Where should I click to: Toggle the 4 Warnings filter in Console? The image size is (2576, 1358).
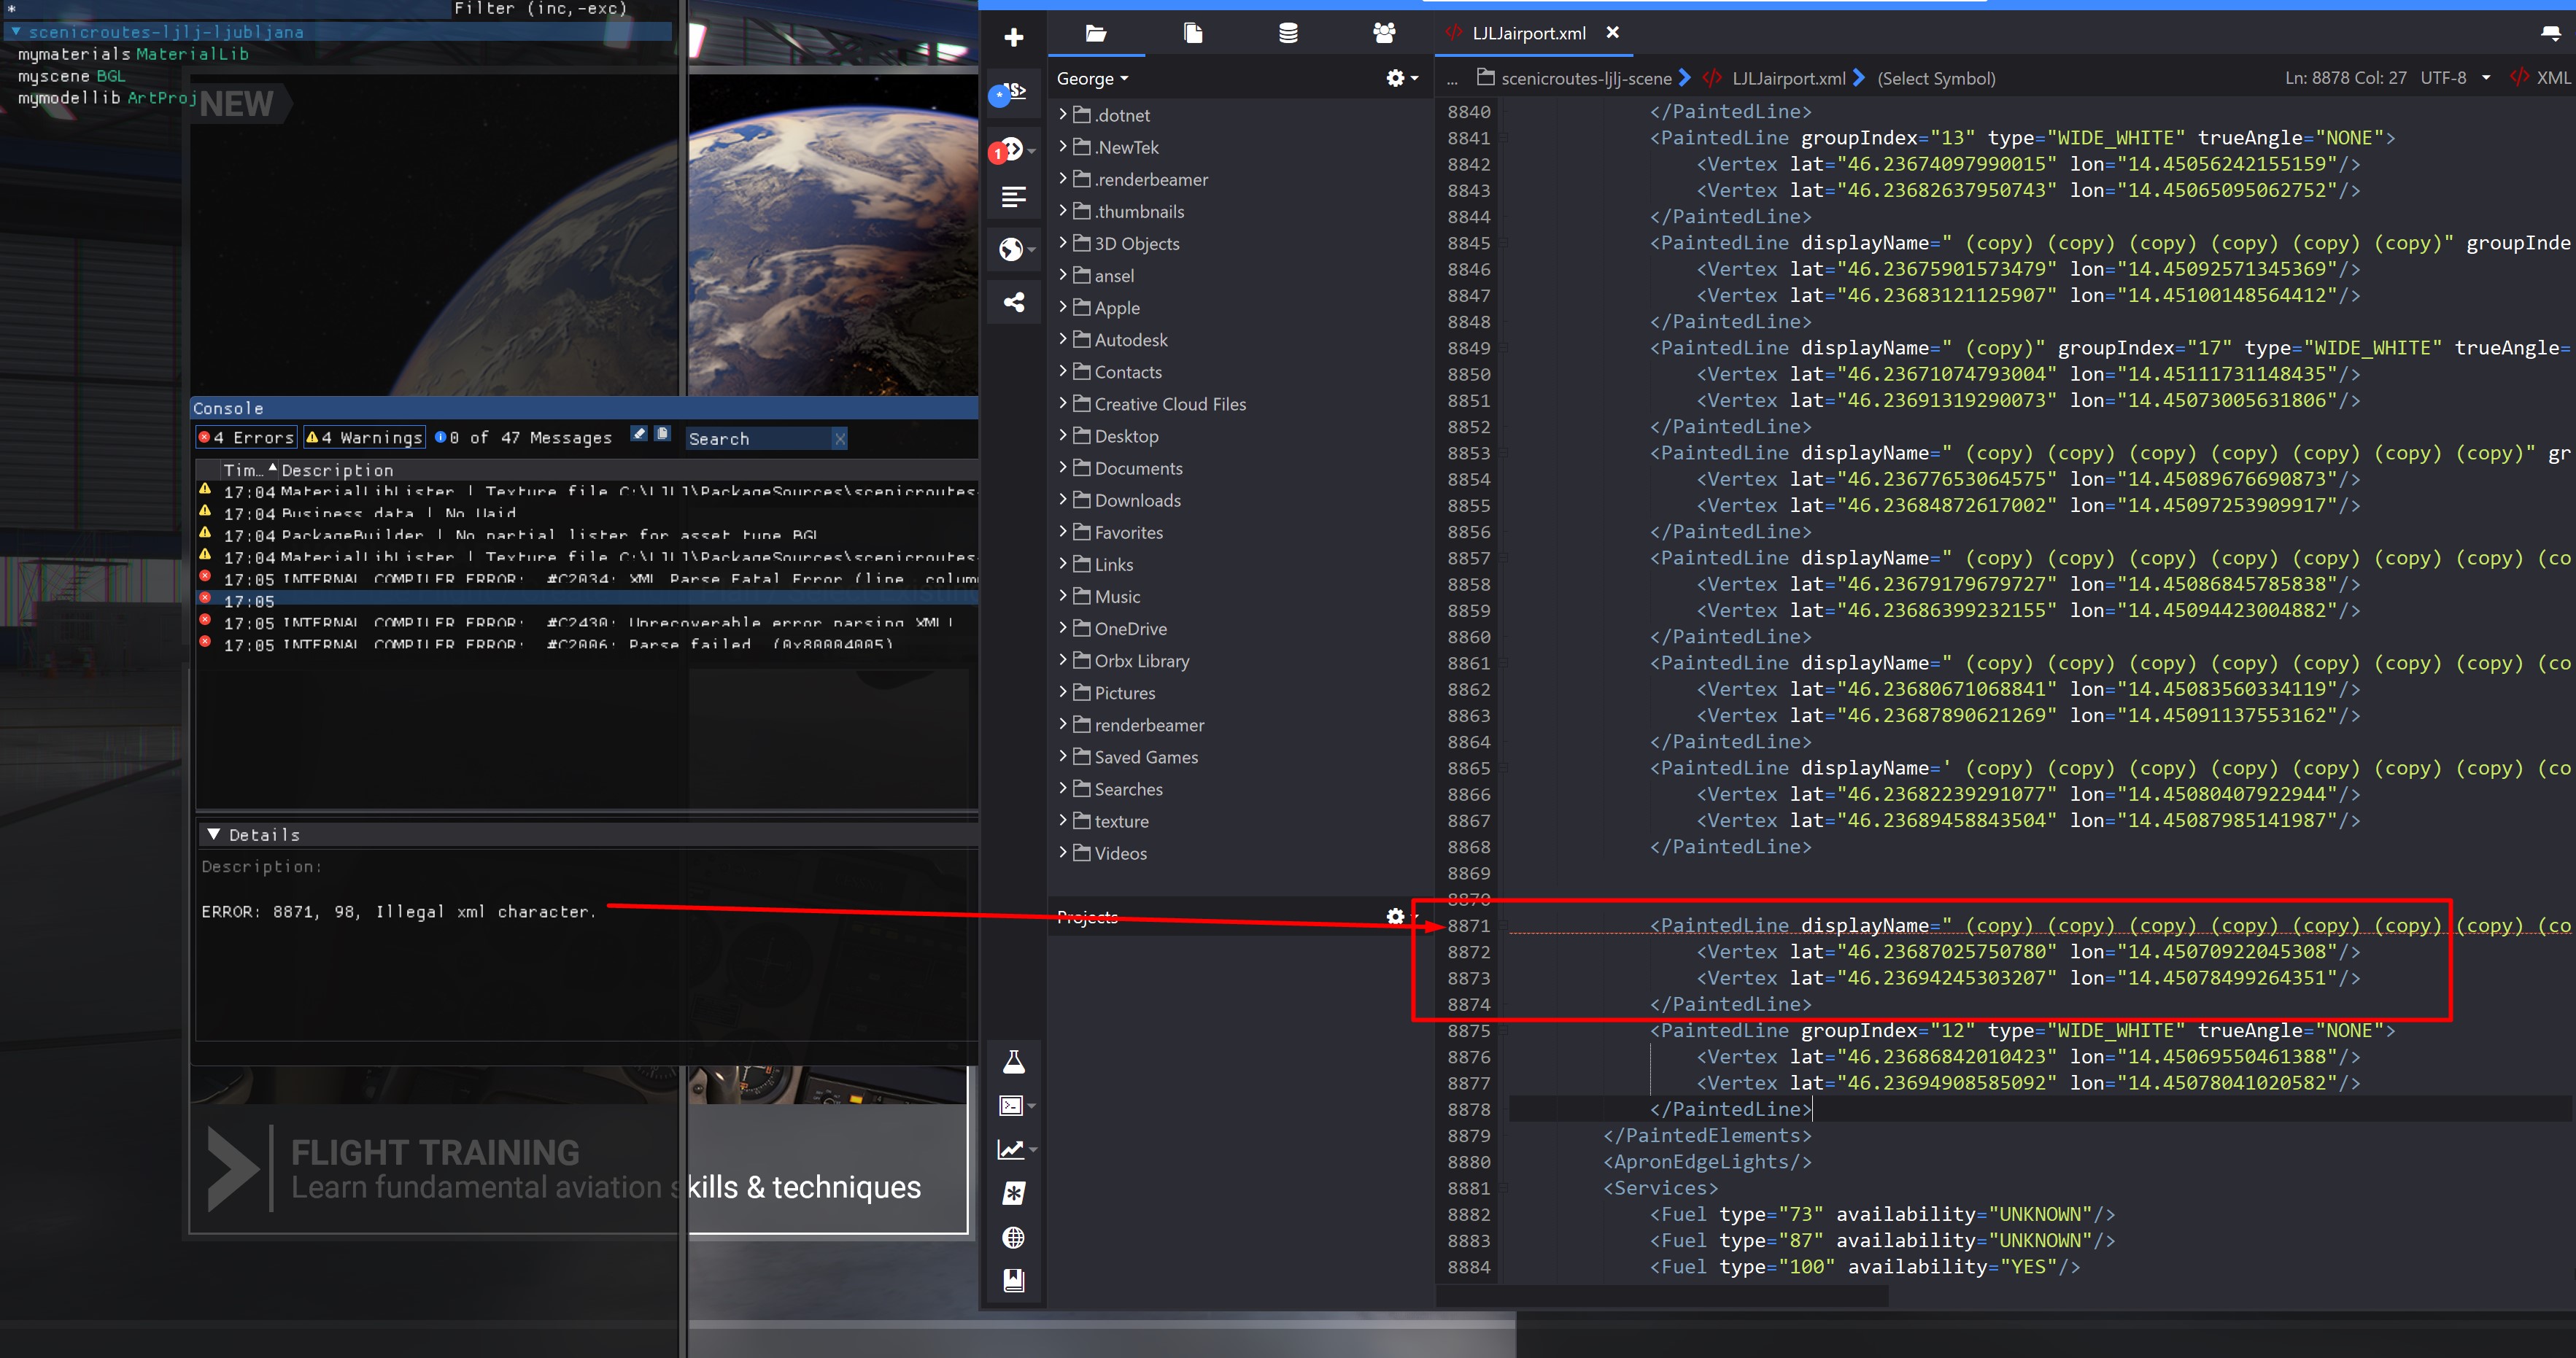363,436
